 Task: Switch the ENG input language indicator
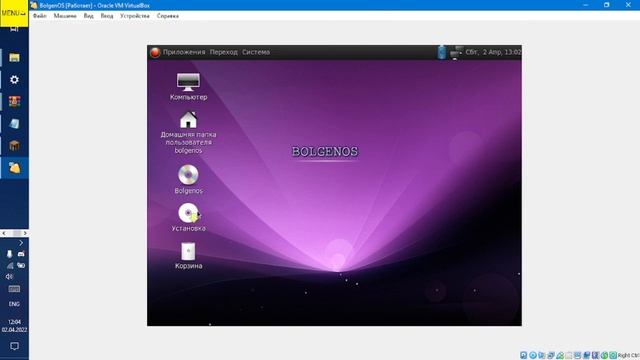coord(14,304)
